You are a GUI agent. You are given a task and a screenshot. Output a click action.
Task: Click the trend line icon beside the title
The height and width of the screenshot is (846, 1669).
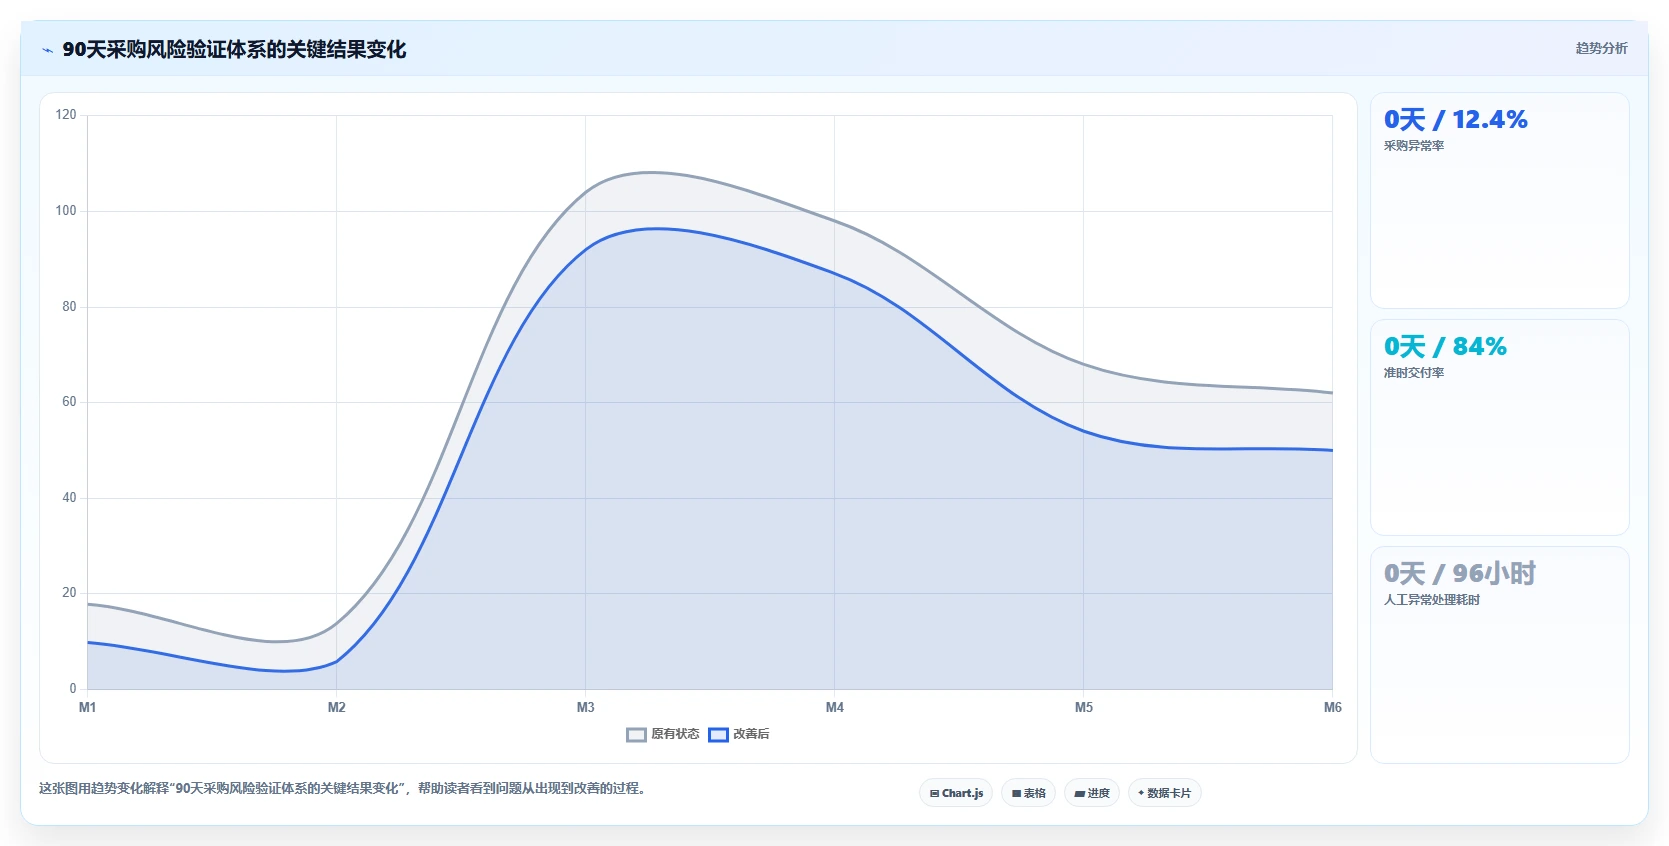[x=47, y=50]
